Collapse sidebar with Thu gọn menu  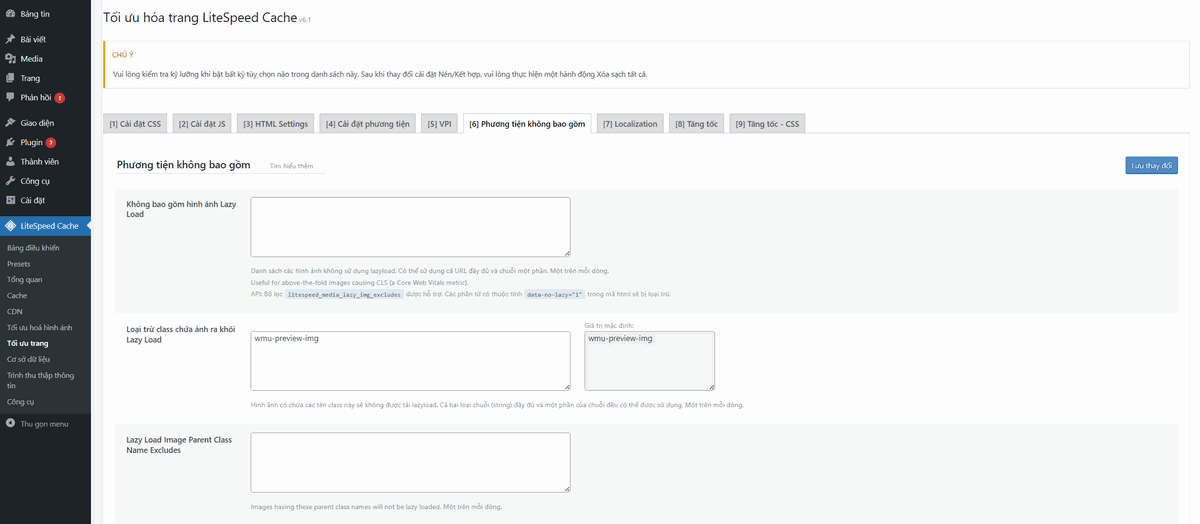45,424
